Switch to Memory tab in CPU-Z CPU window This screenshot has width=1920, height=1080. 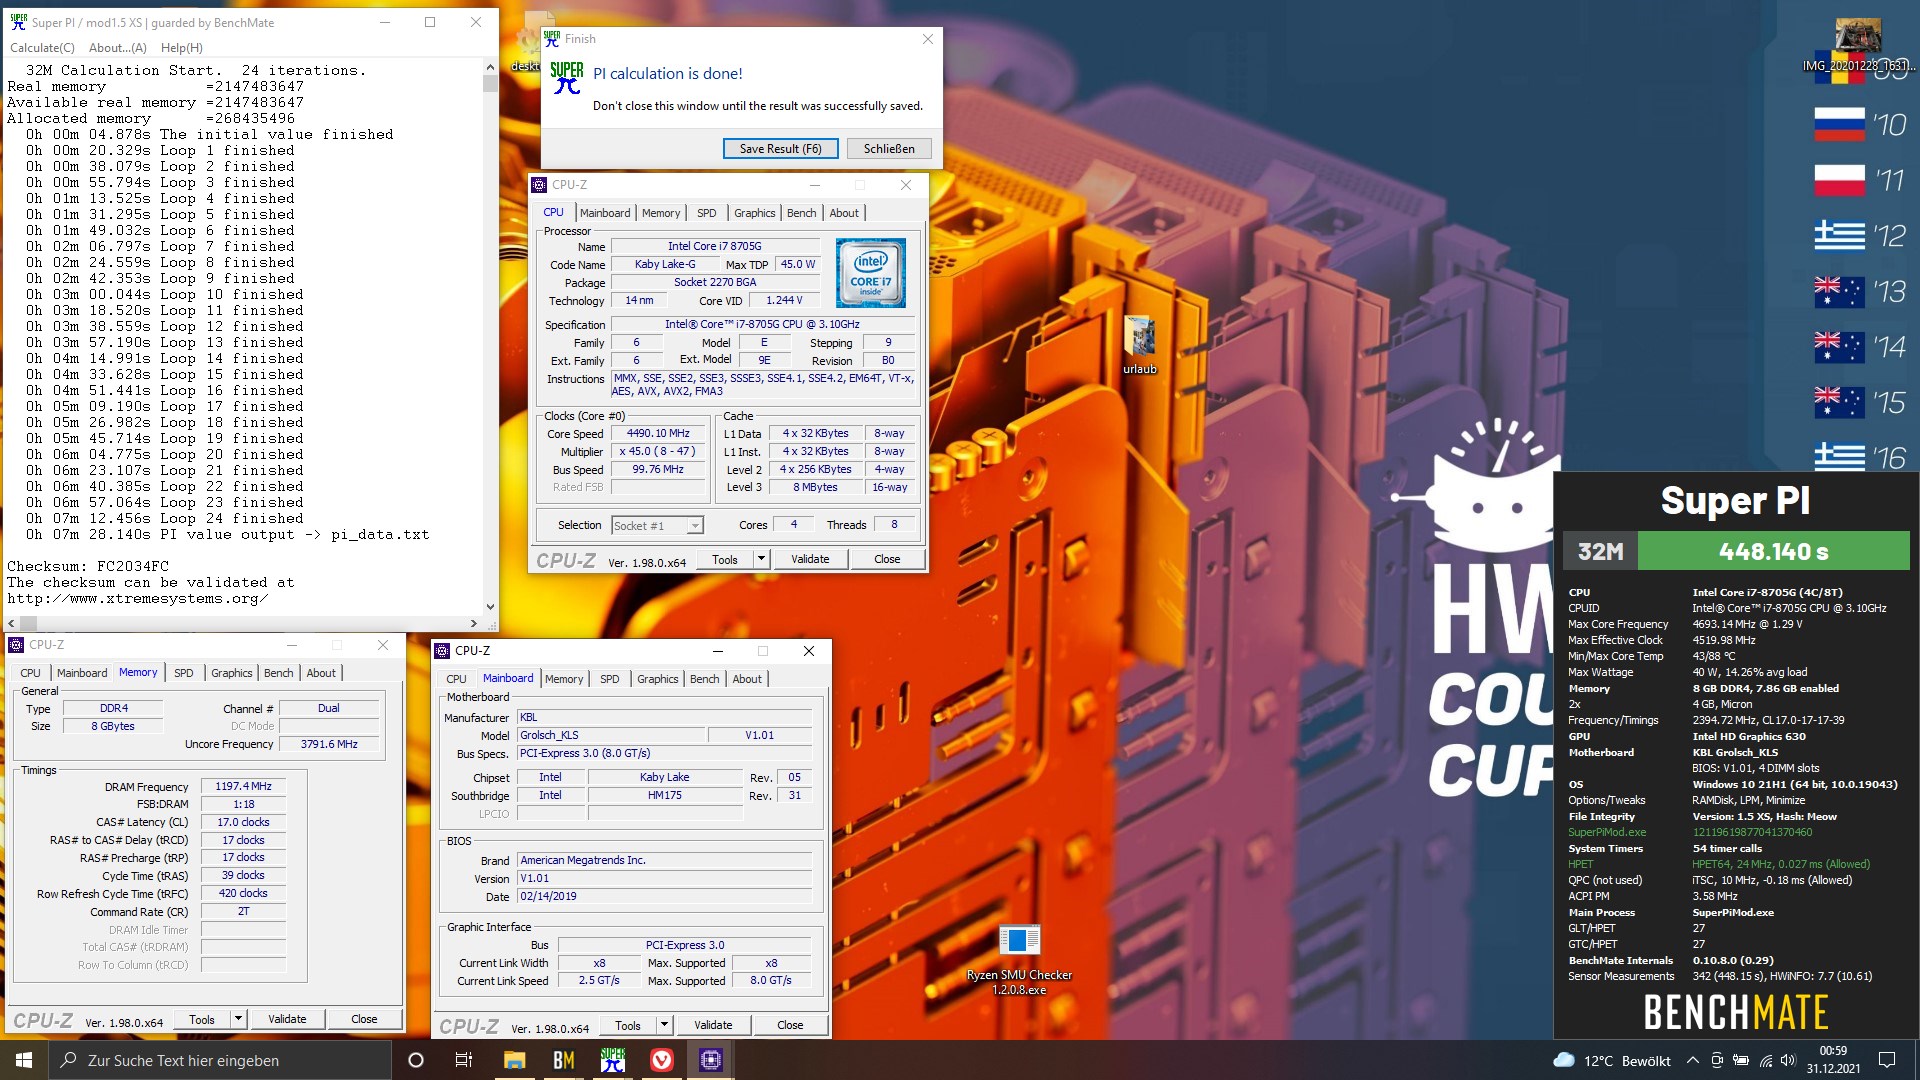point(661,213)
